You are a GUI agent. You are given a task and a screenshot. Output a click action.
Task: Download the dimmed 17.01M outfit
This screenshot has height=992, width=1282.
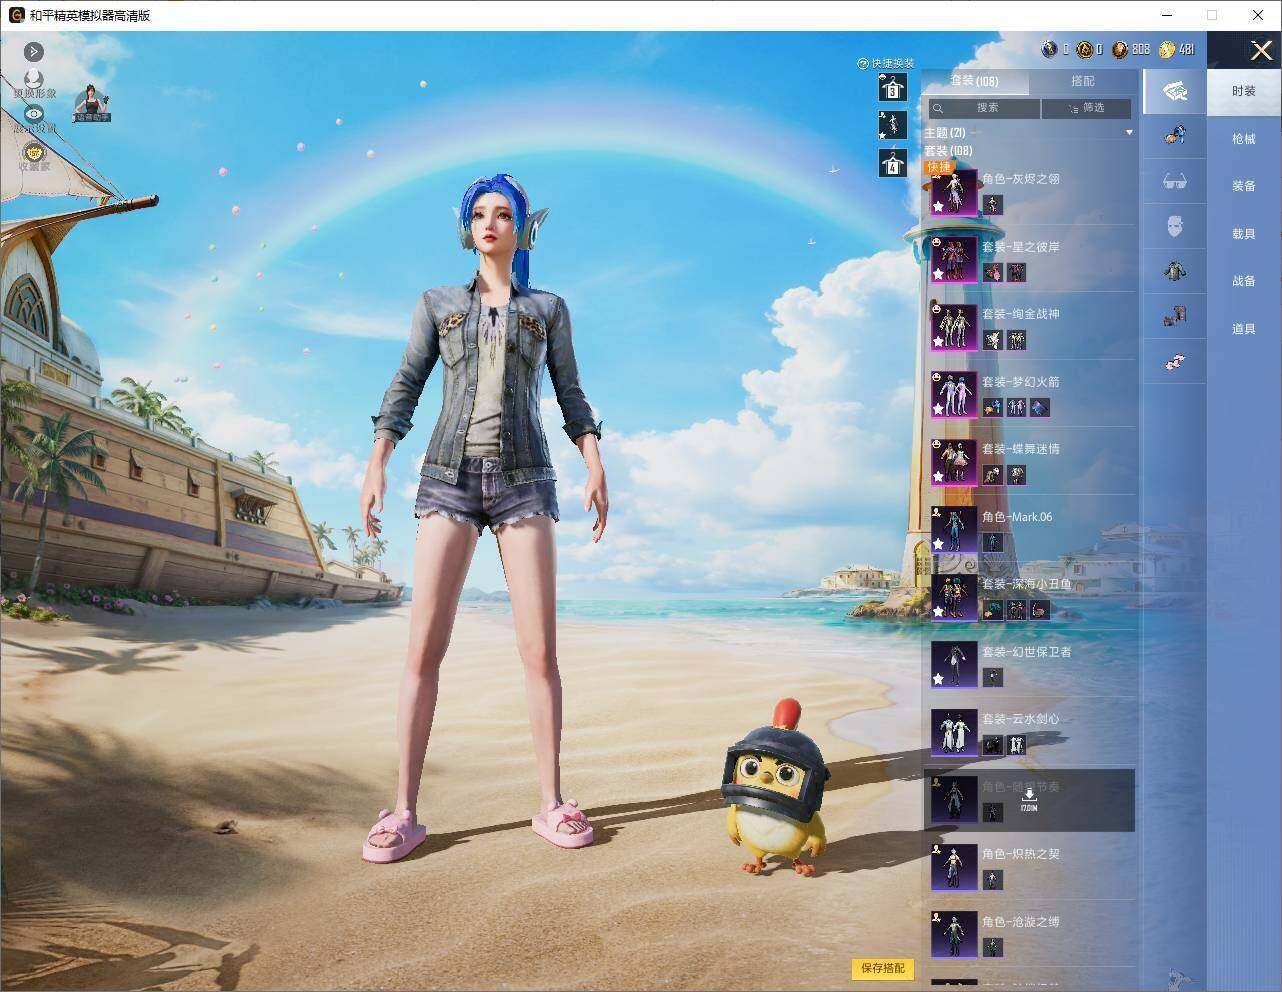coord(1029,799)
